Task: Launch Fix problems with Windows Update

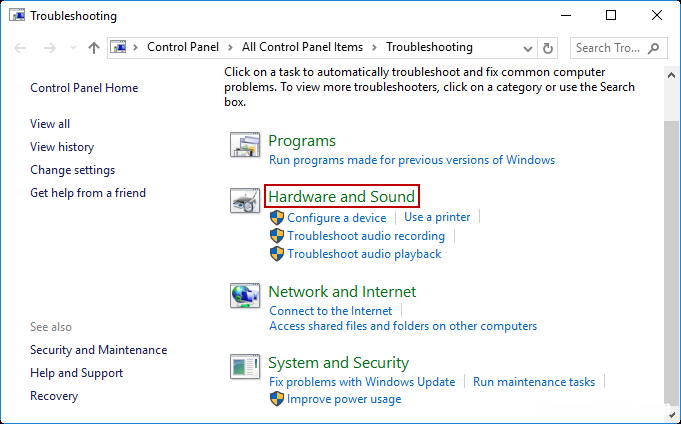Action: pos(362,382)
